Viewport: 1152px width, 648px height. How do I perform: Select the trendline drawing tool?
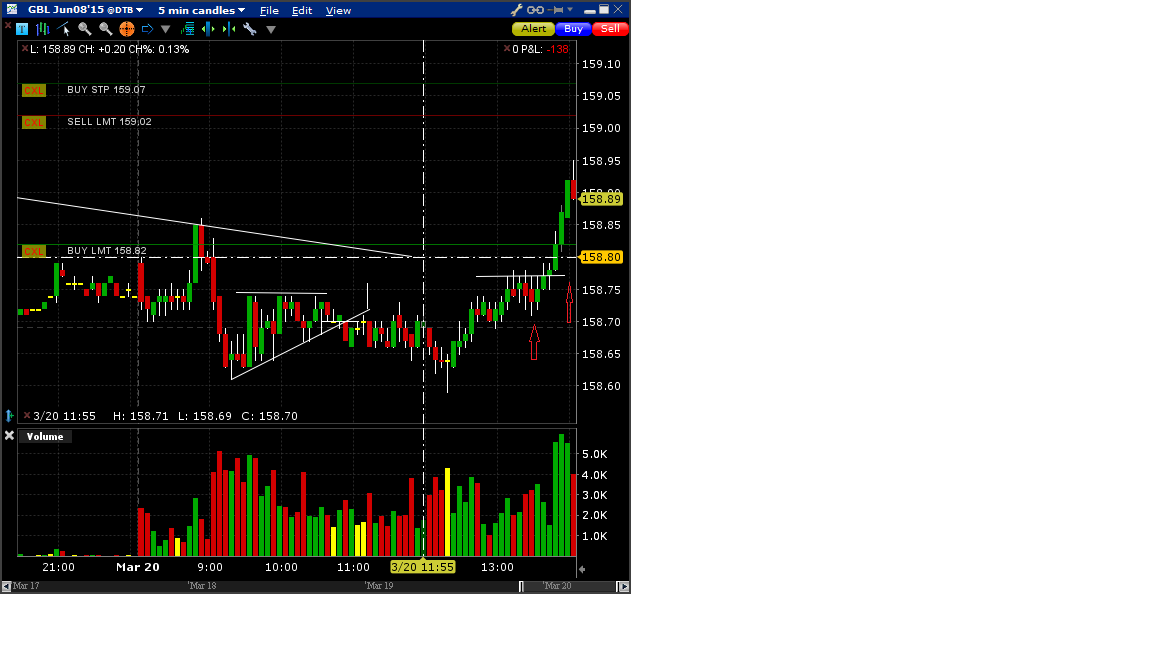pos(63,29)
